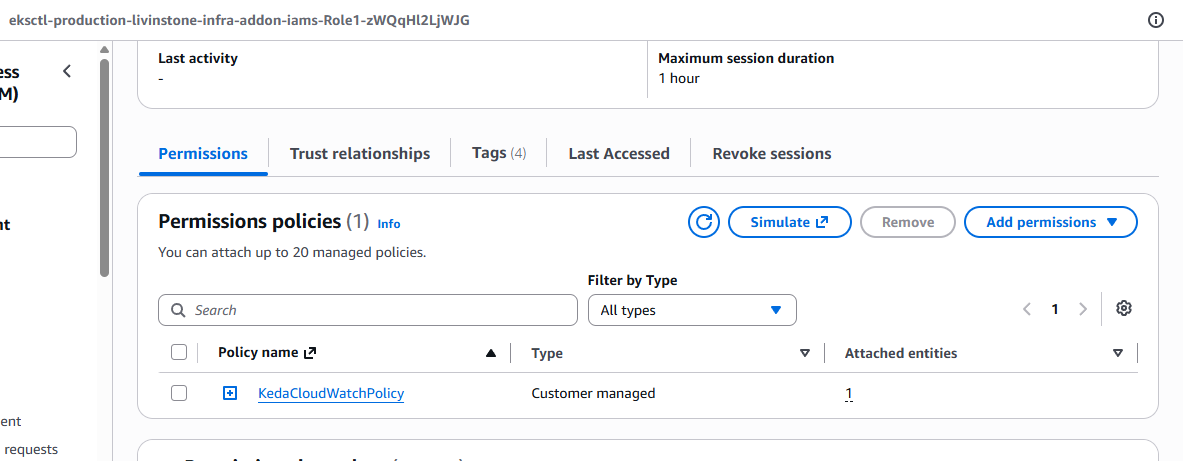
Task: Click the Maximum session duration label
Action: pyautogui.click(x=746, y=58)
